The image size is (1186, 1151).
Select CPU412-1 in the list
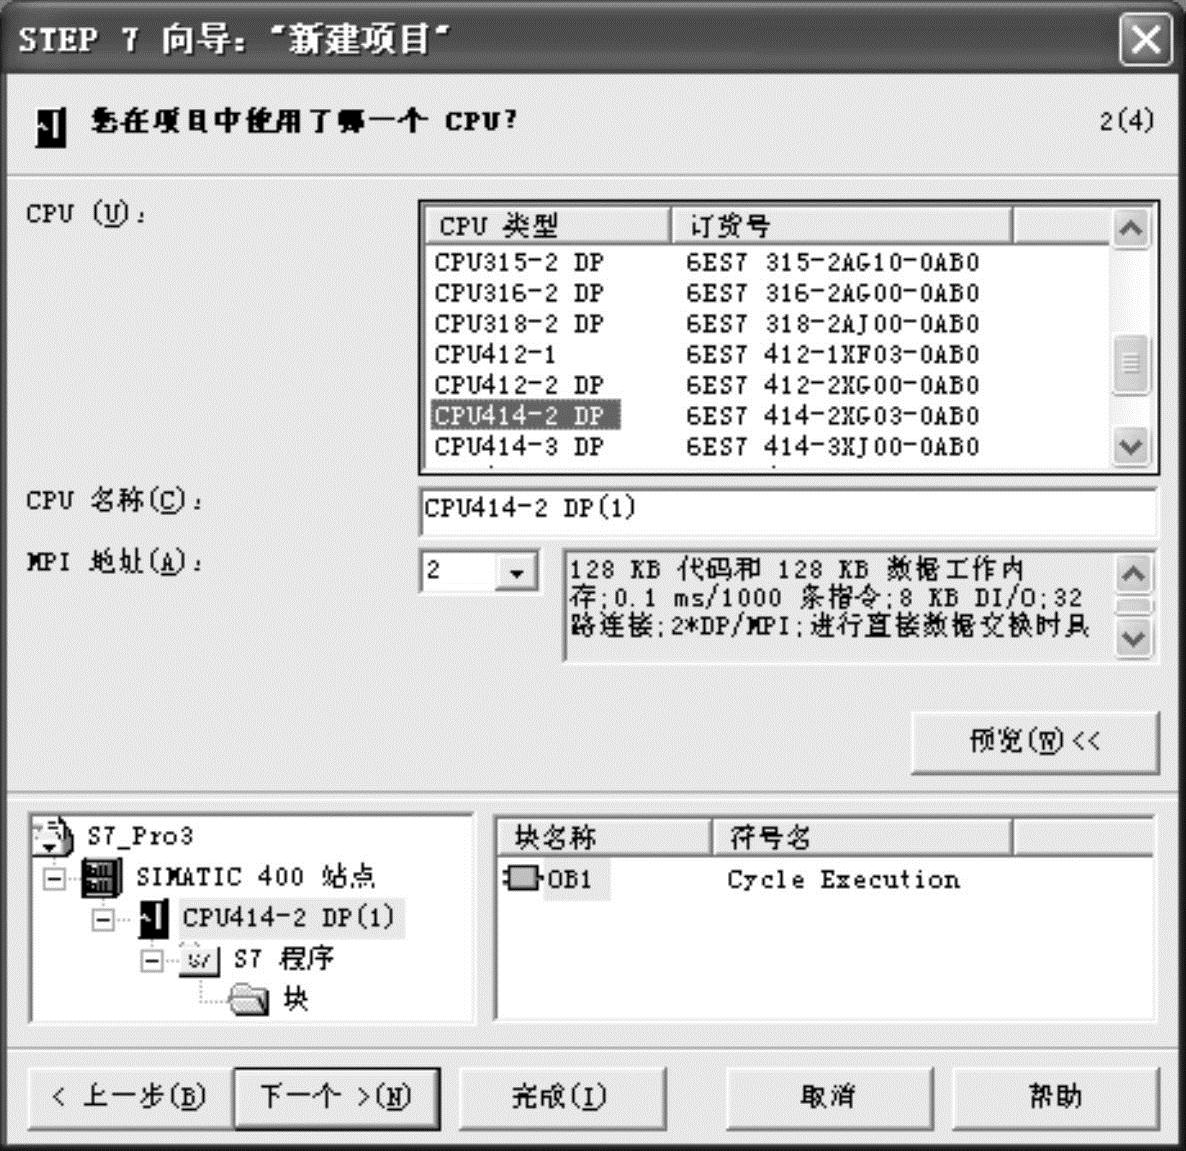point(495,355)
